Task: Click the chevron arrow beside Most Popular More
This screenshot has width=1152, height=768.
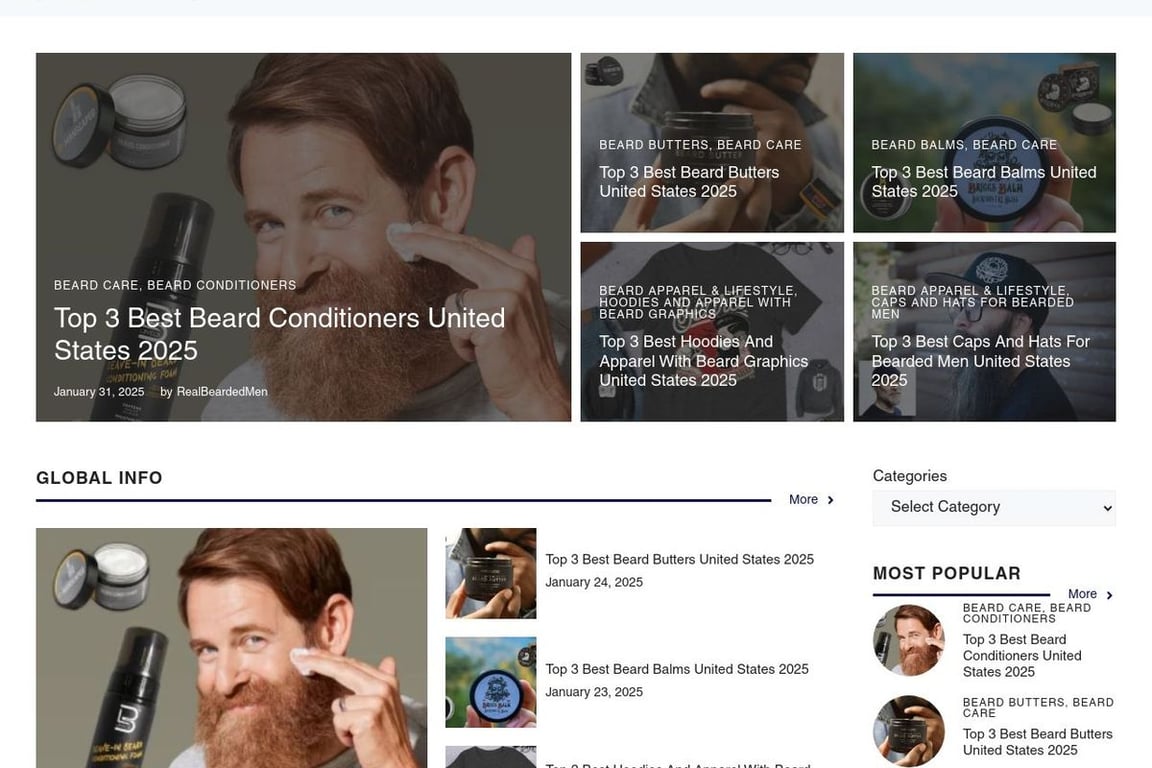Action: pyautogui.click(x=1109, y=595)
